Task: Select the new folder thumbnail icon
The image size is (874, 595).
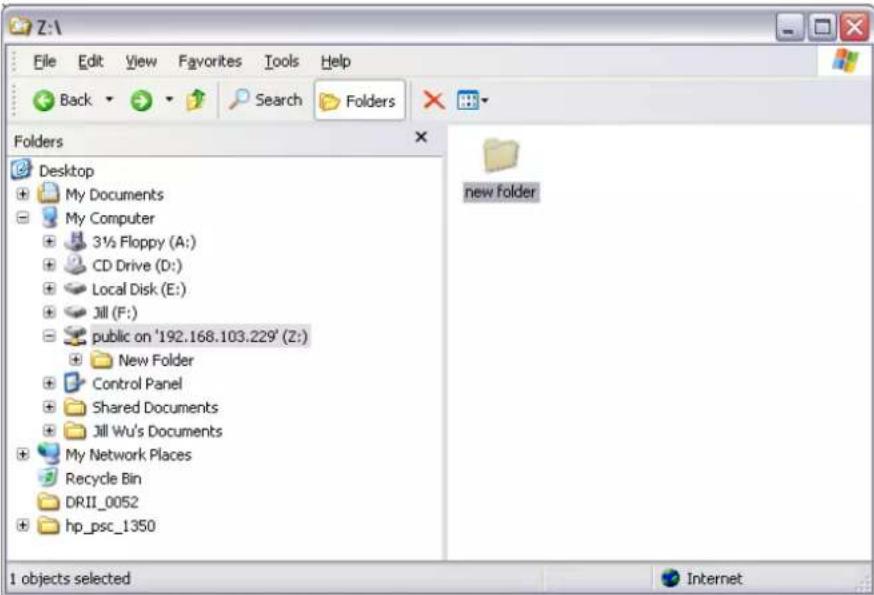Action: [x=501, y=155]
